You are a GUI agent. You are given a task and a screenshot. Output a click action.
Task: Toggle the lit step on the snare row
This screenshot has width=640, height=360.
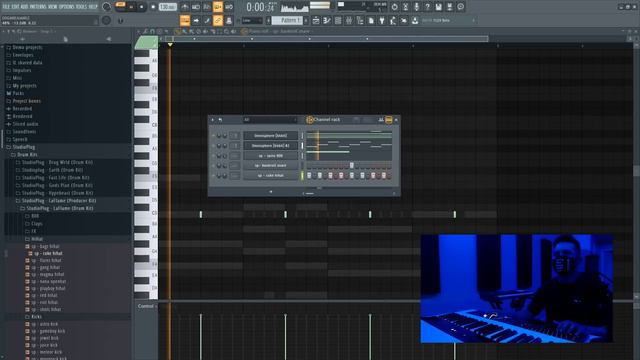pyautogui.click(x=351, y=165)
